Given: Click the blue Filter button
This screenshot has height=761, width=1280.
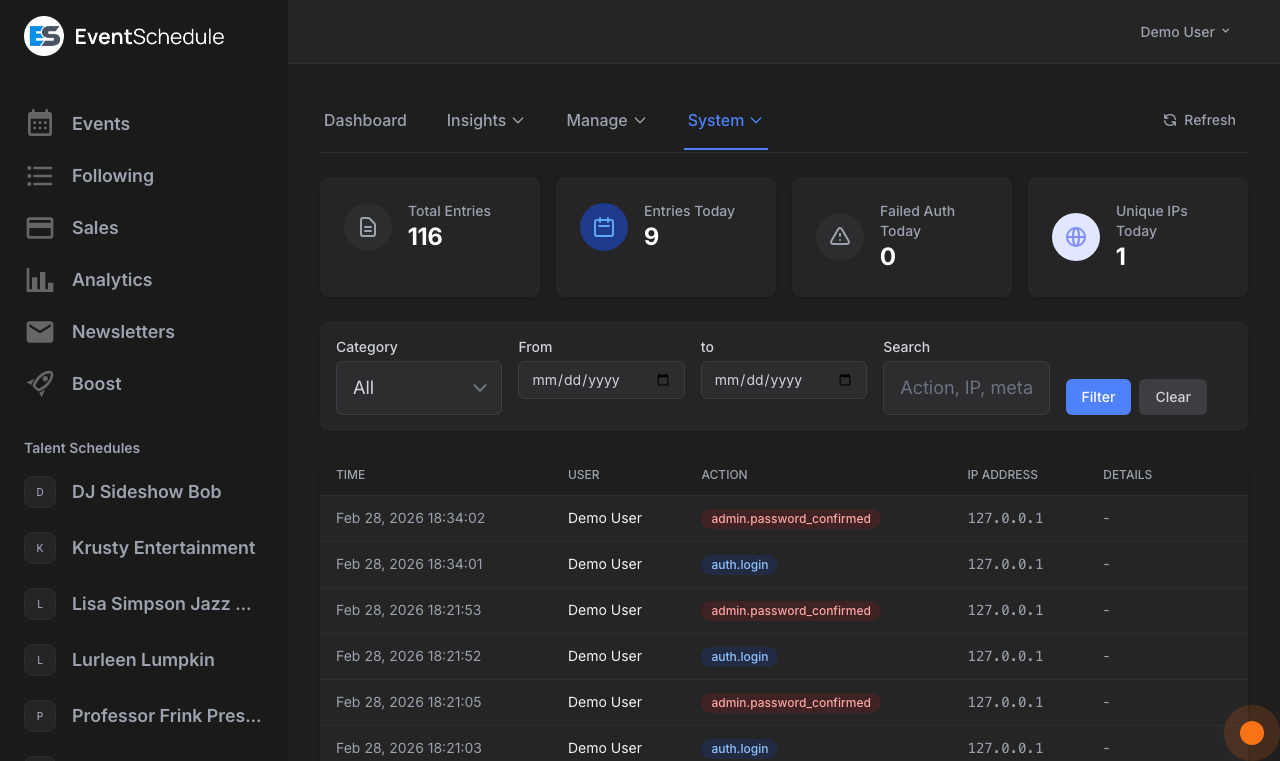Looking at the screenshot, I should (1098, 397).
